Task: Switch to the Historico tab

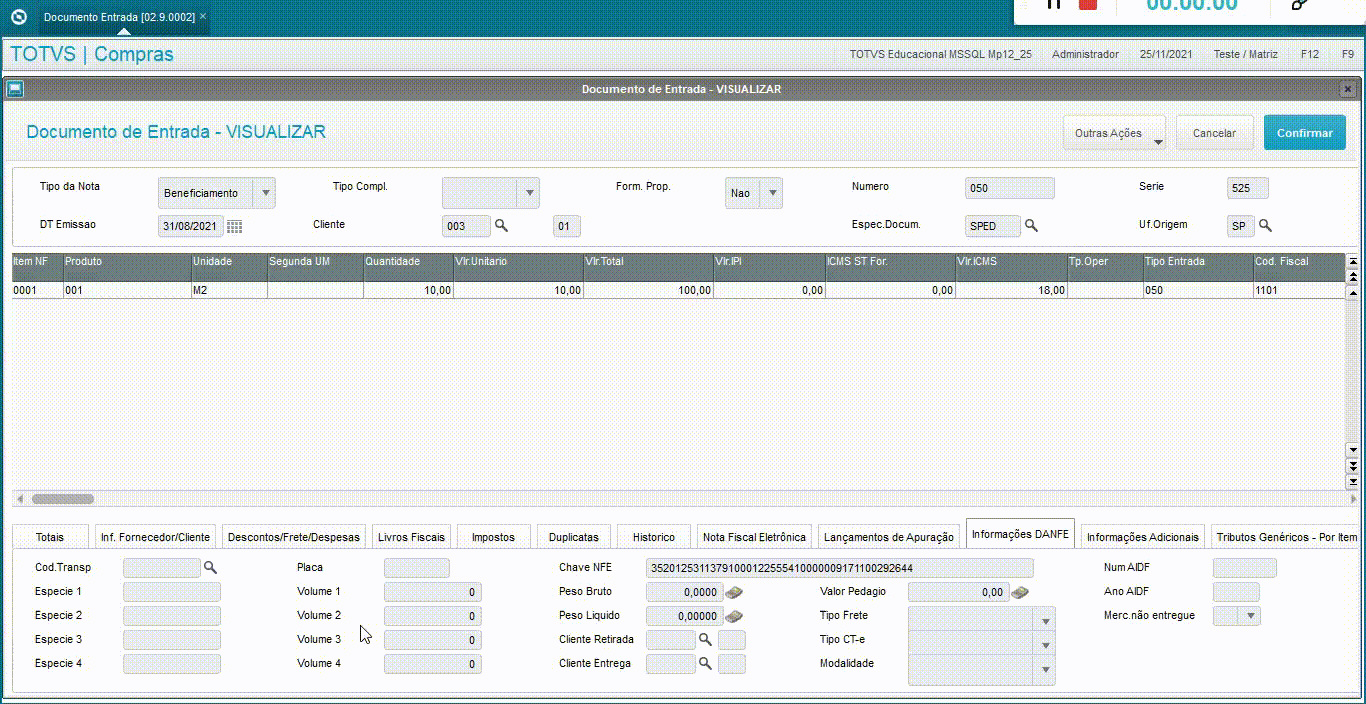Action: [654, 537]
